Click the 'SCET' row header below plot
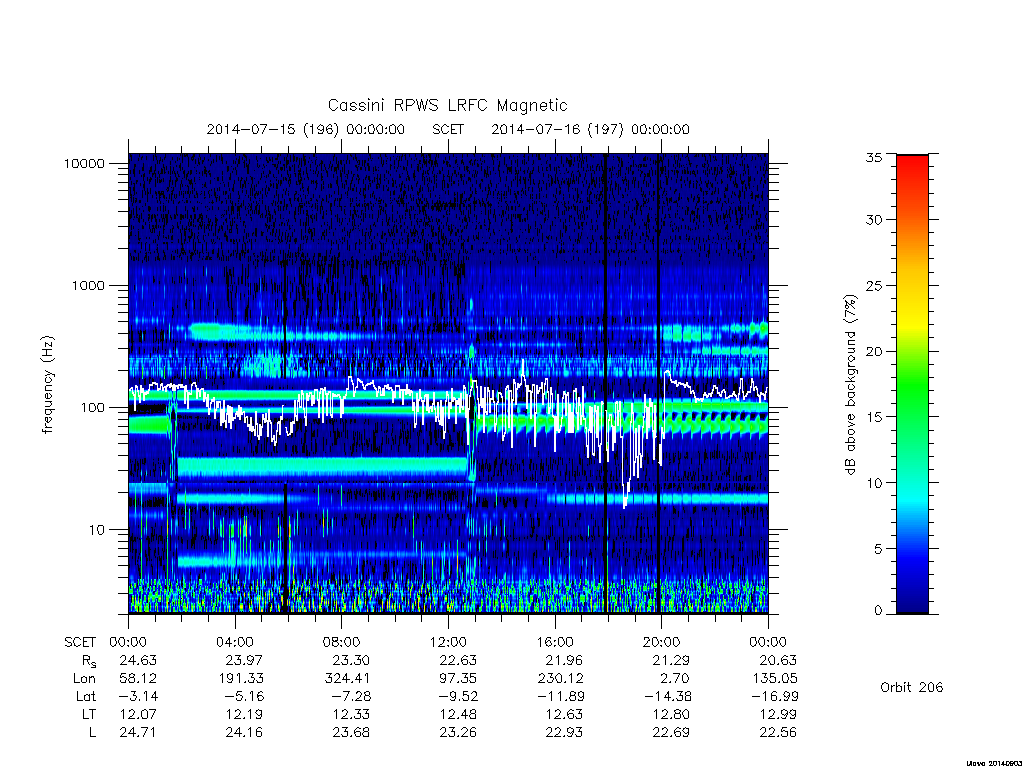 click(x=80, y=643)
